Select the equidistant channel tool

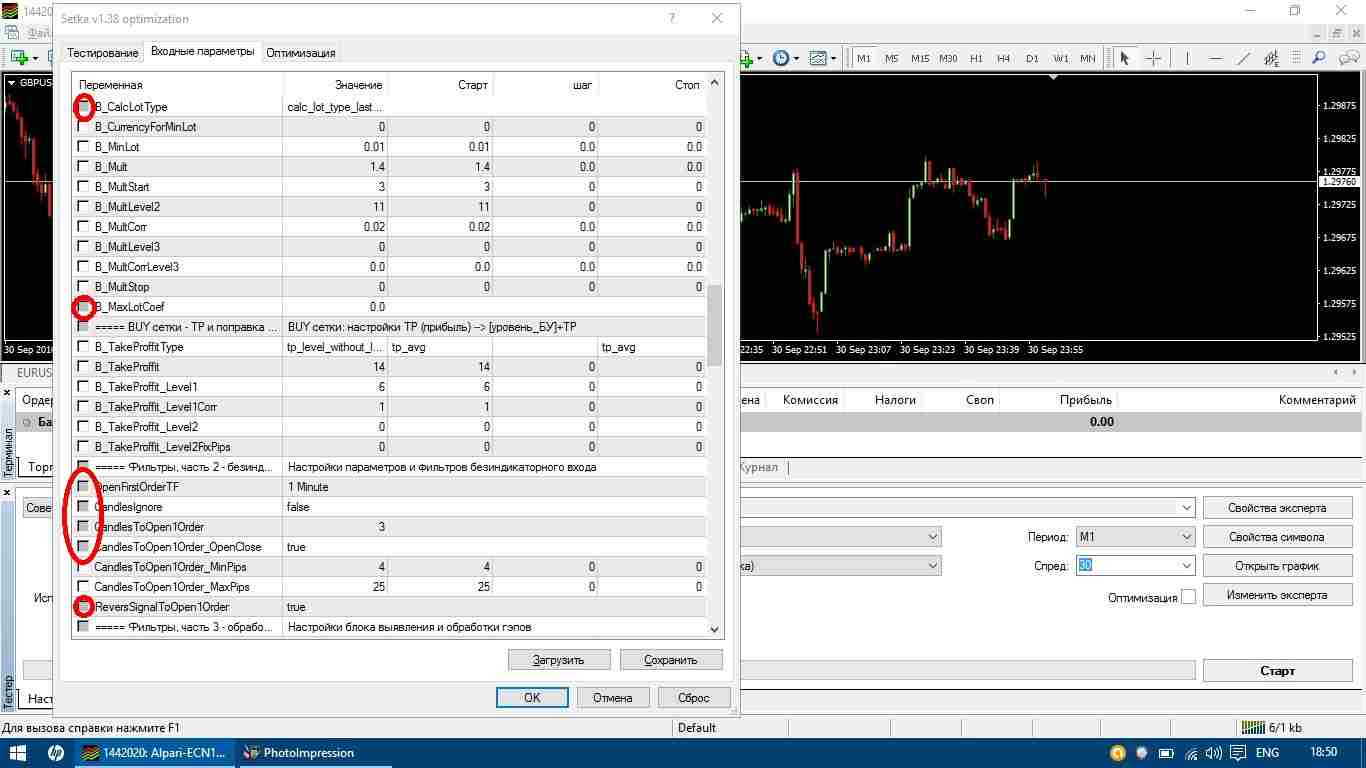pyautogui.click(x=1272, y=58)
